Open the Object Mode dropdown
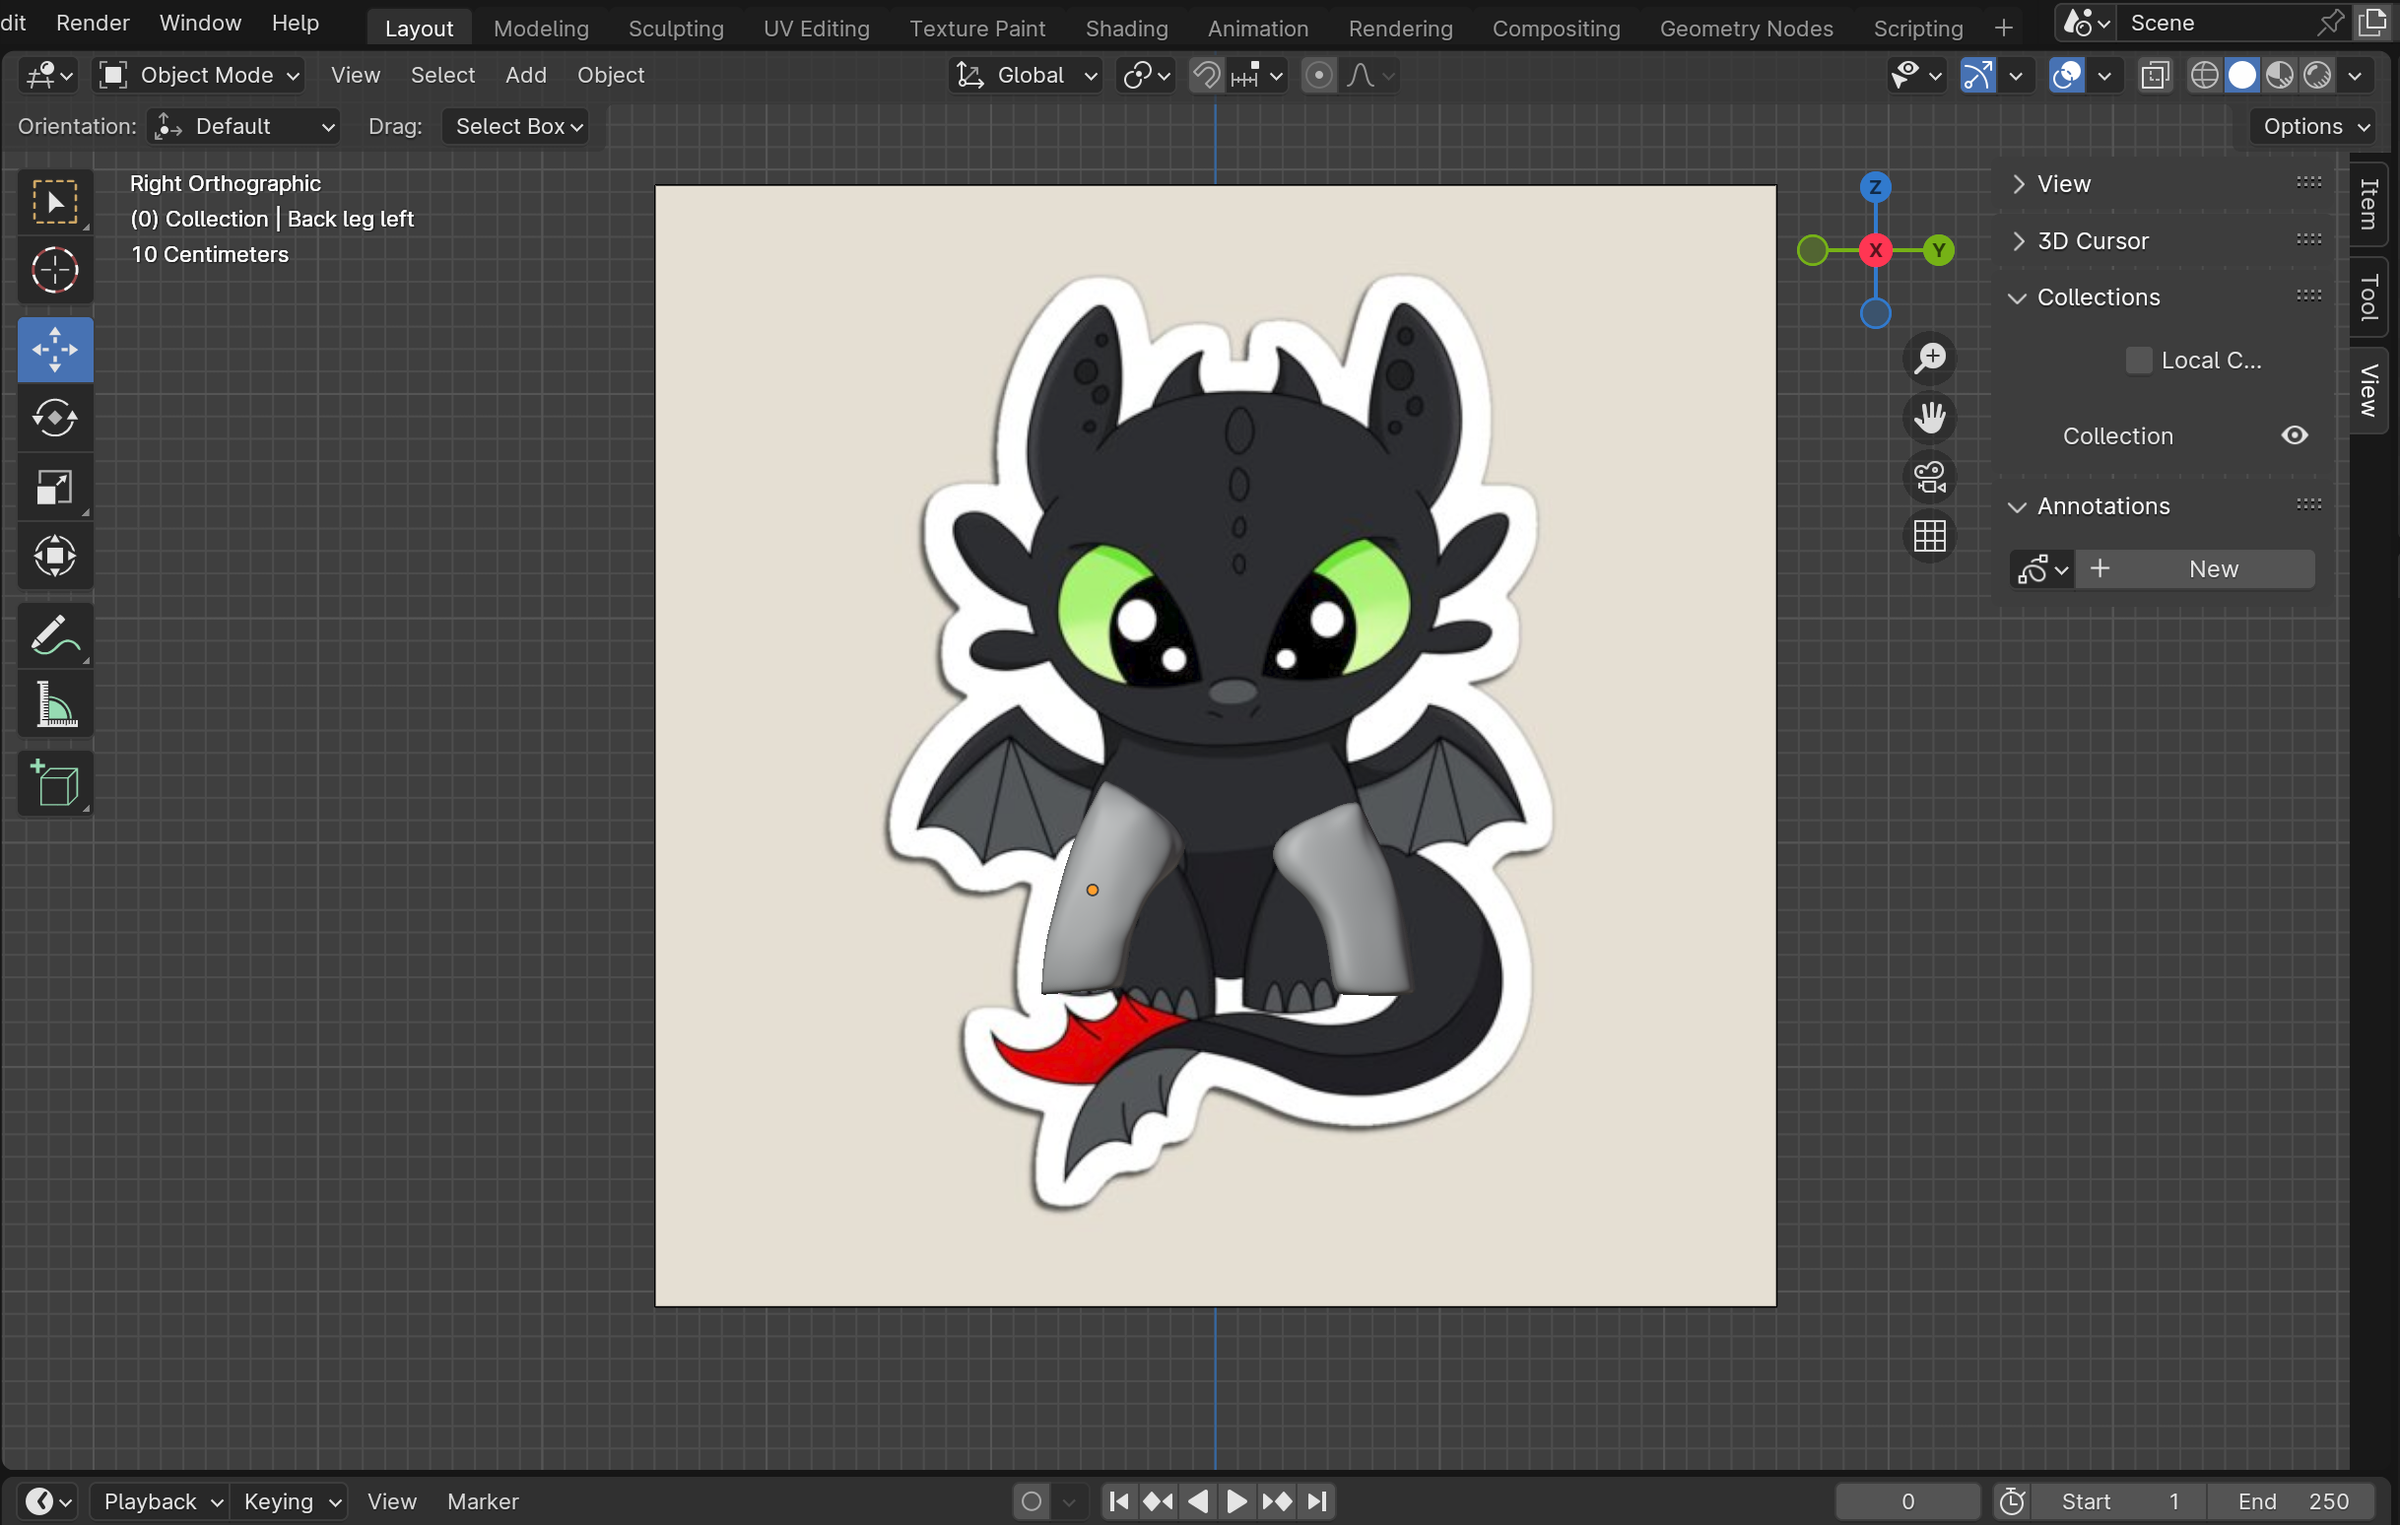The height and width of the screenshot is (1525, 2400). point(199,75)
